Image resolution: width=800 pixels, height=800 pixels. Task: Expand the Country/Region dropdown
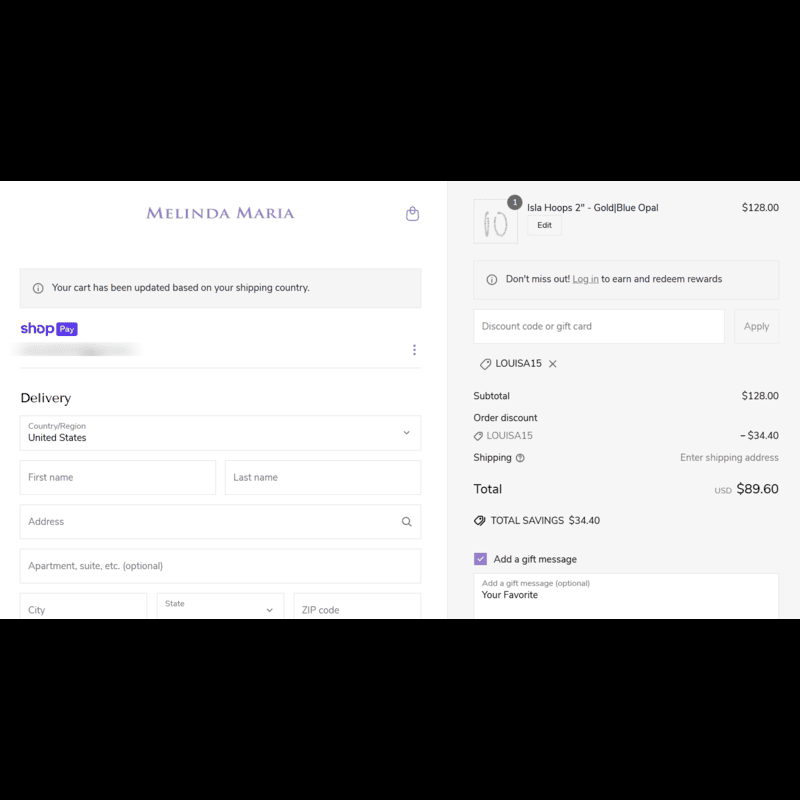pos(220,433)
